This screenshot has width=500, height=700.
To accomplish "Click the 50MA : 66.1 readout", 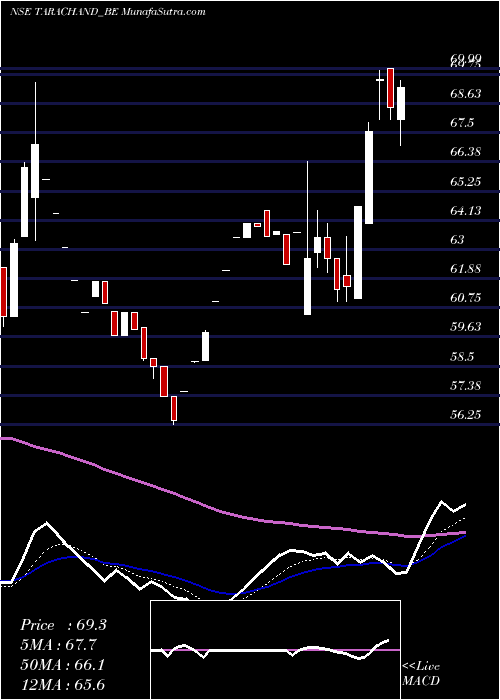I will coord(62,665).
